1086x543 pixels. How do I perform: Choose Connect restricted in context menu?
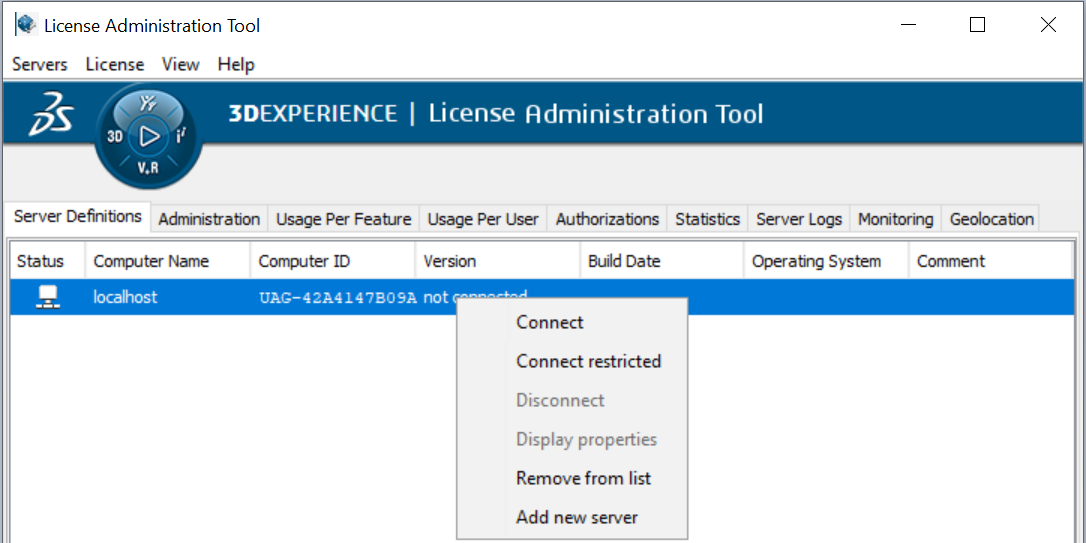tap(572, 362)
